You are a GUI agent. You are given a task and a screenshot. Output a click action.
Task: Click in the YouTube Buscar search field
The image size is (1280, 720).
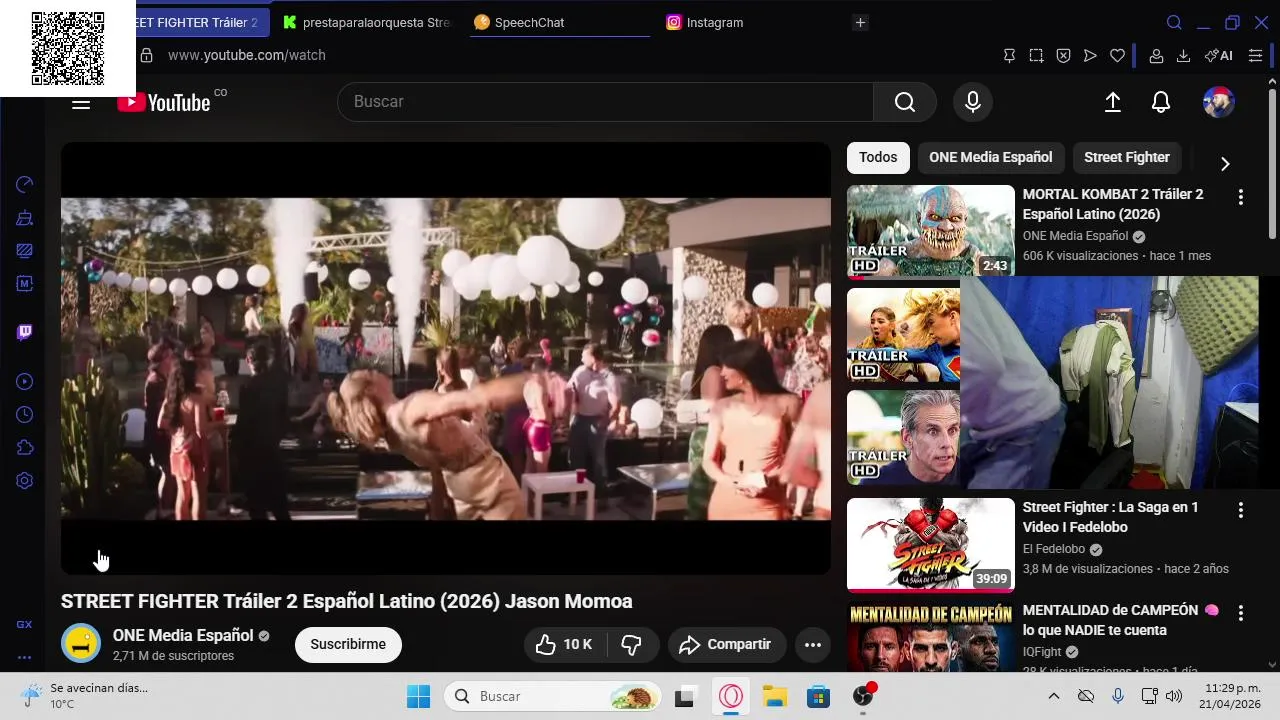click(x=605, y=102)
